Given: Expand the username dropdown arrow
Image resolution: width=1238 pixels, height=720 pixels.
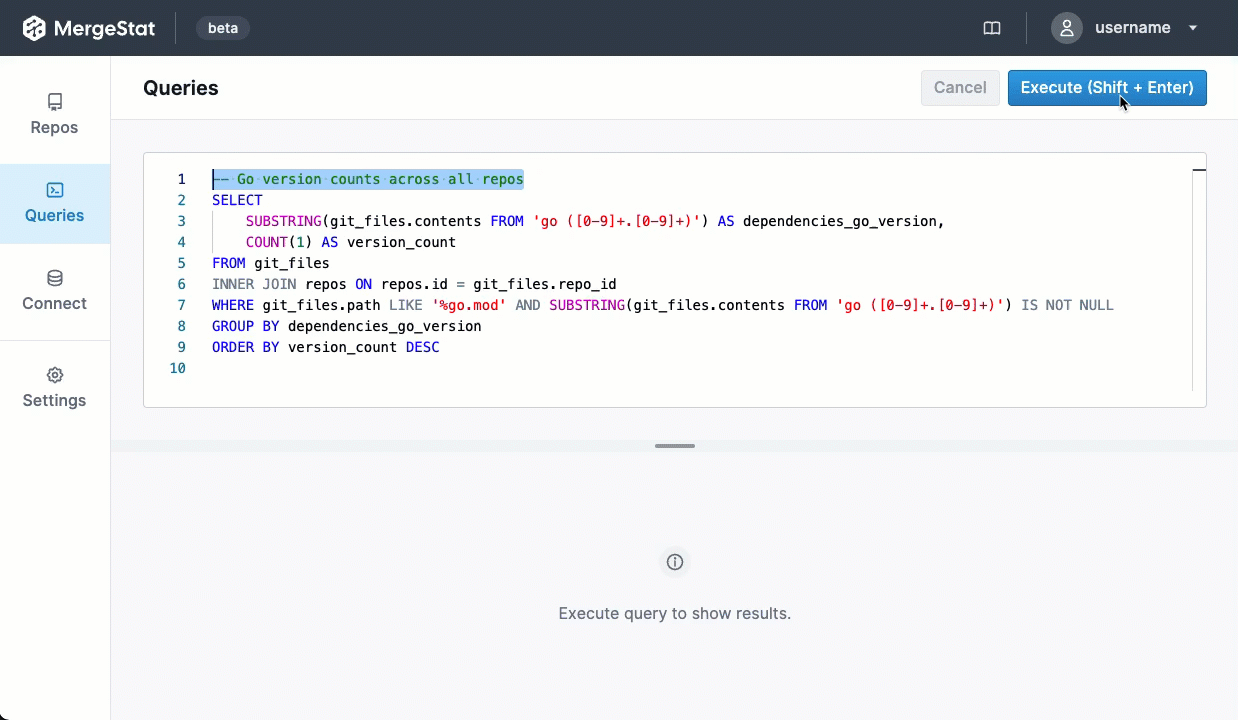Looking at the screenshot, I should click(1193, 28).
